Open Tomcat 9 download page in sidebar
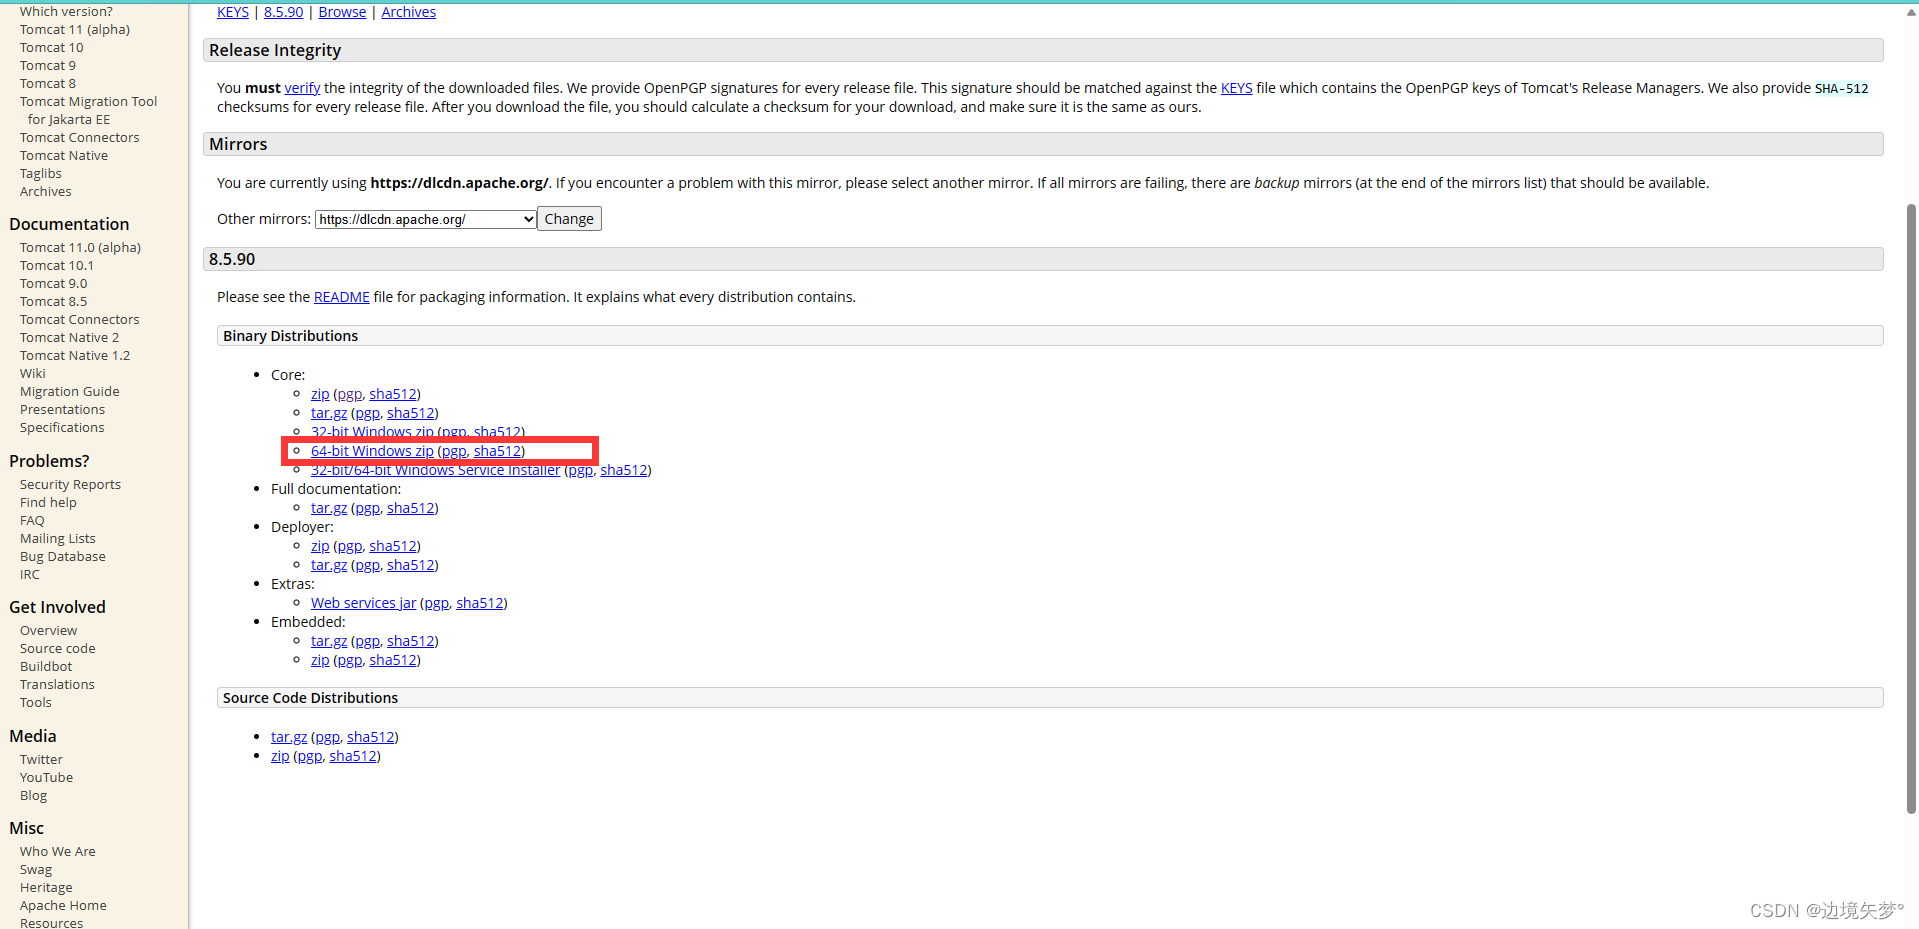This screenshot has height=929, width=1919. pyautogui.click(x=48, y=66)
